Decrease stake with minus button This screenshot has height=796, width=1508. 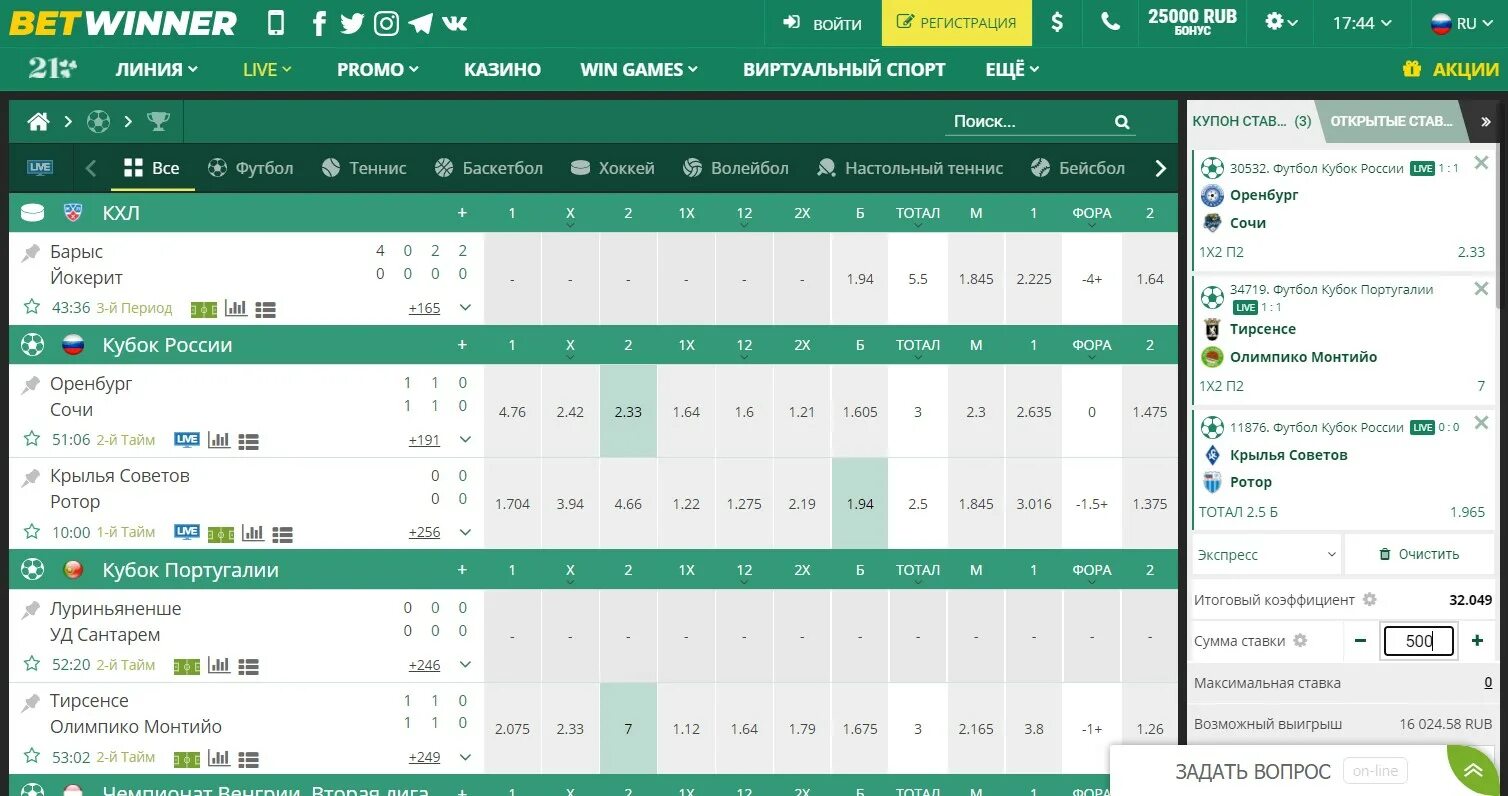1360,641
